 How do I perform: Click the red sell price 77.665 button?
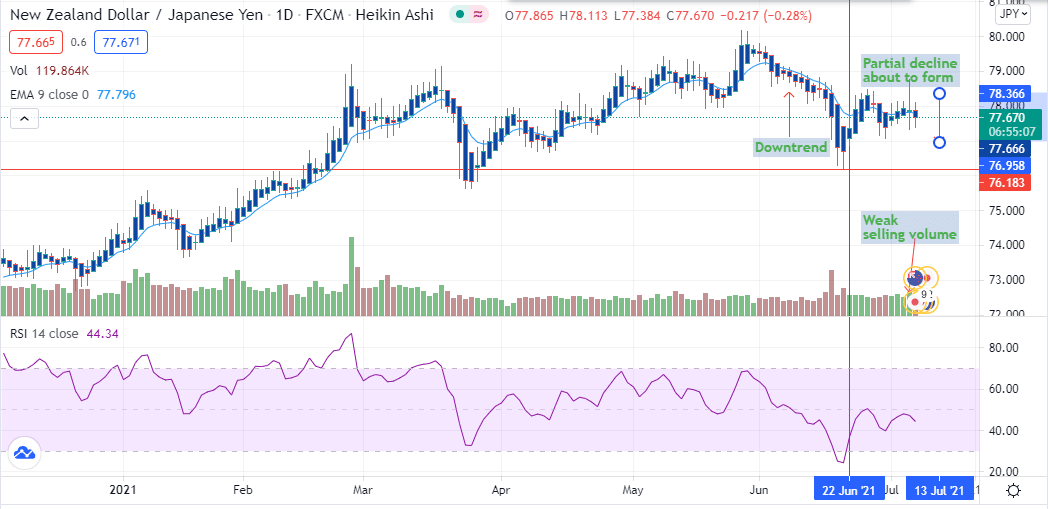(x=35, y=43)
